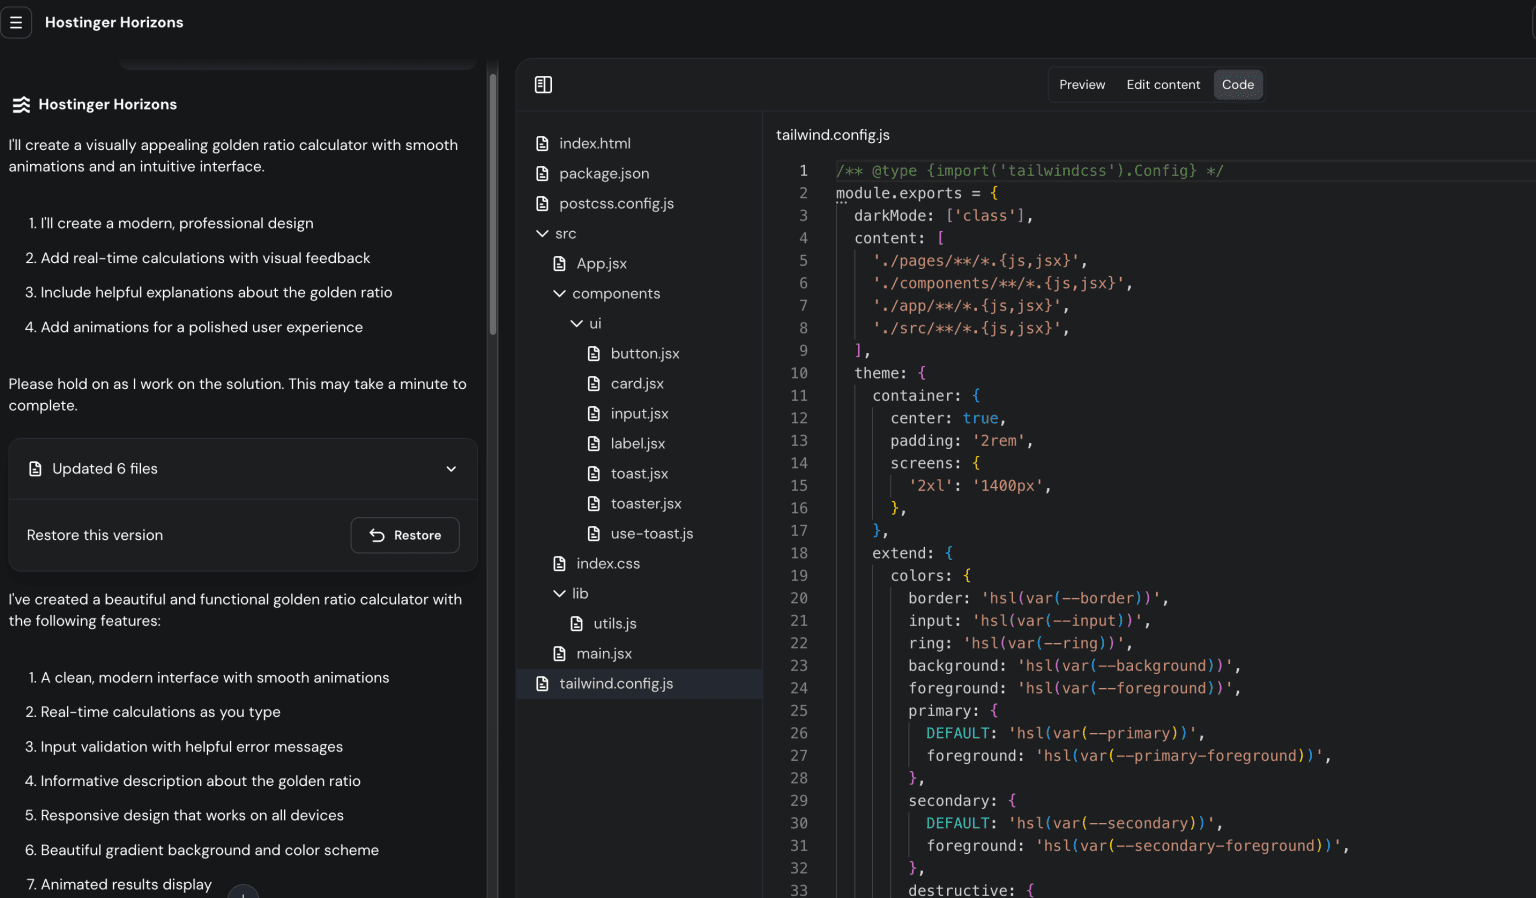1536x898 pixels.
Task: Select the Code tab
Action: pyautogui.click(x=1237, y=85)
